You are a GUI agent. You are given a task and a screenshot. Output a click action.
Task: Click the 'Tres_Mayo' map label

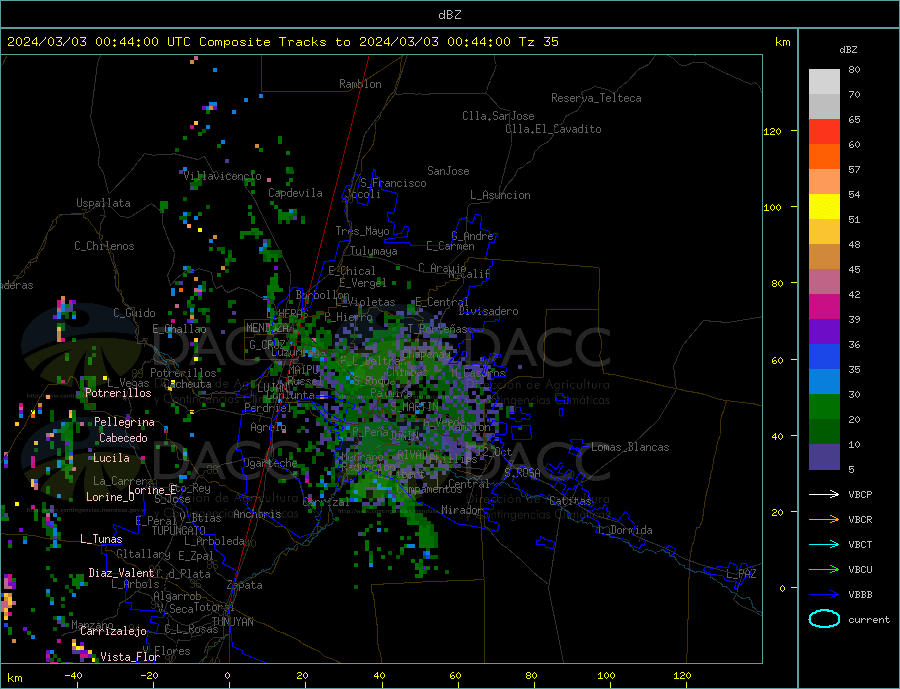click(x=362, y=231)
